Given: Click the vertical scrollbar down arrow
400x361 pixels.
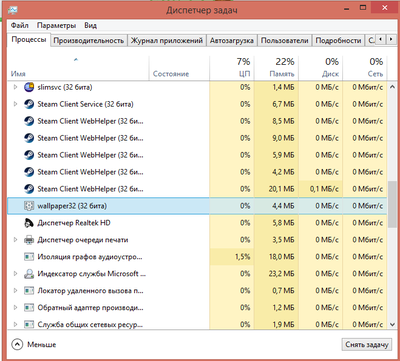Looking at the screenshot, I should click(x=392, y=324).
